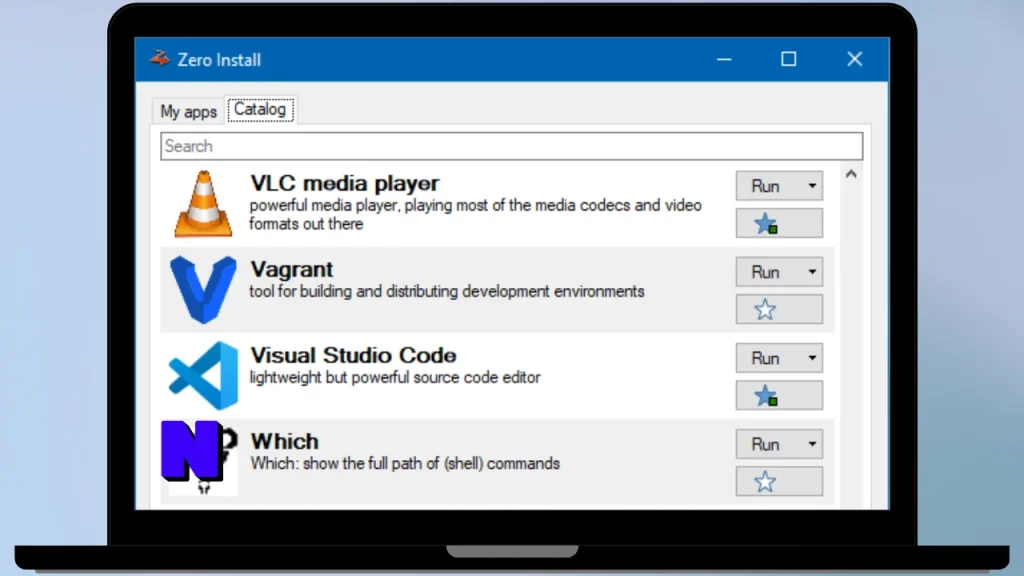Maximize the Zero Install window

click(x=789, y=59)
